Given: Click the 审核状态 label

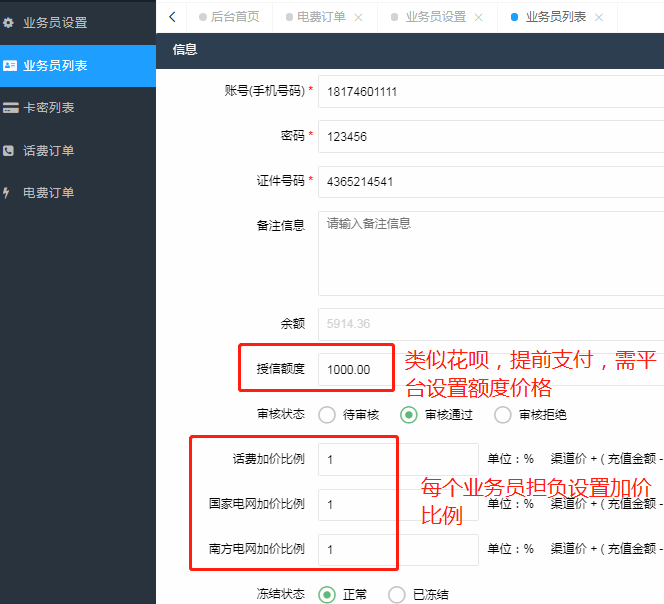Looking at the screenshot, I should pyautogui.click(x=281, y=414).
